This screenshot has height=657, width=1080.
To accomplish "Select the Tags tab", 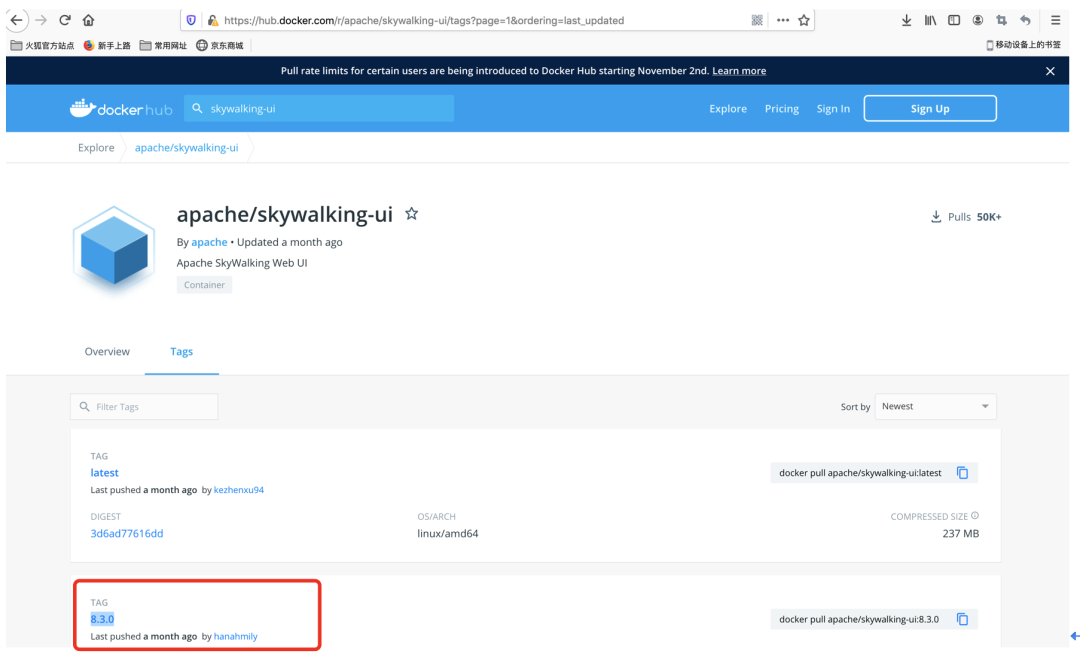I will point(182,351).
